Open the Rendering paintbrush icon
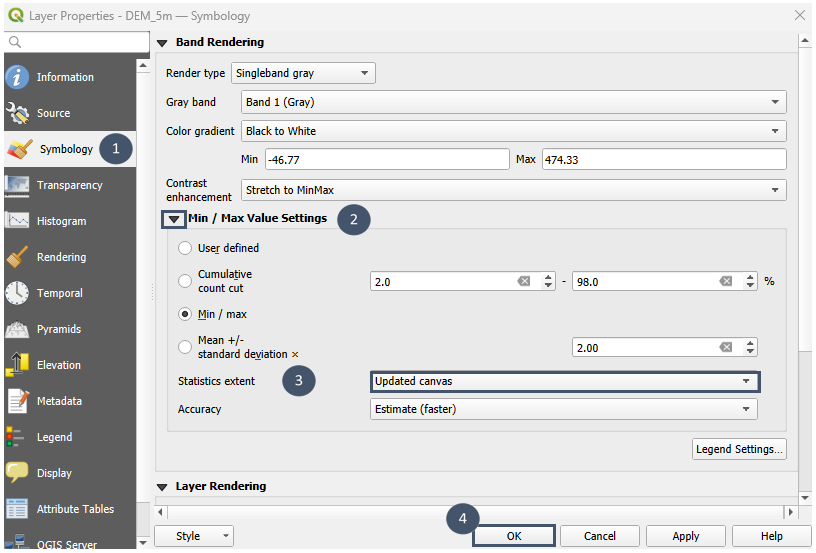 click(x=18, y=257)
